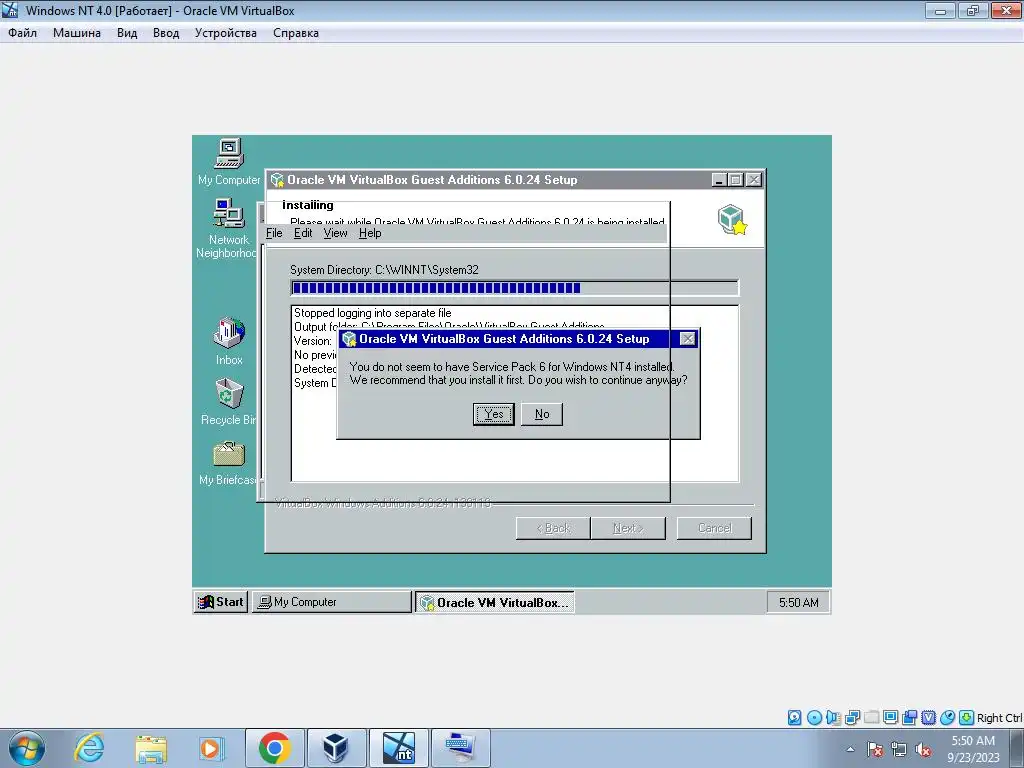1024x768 pixels.
Task: Click Show Desktop strip on host taskbar
Action: click(1017, 748)
